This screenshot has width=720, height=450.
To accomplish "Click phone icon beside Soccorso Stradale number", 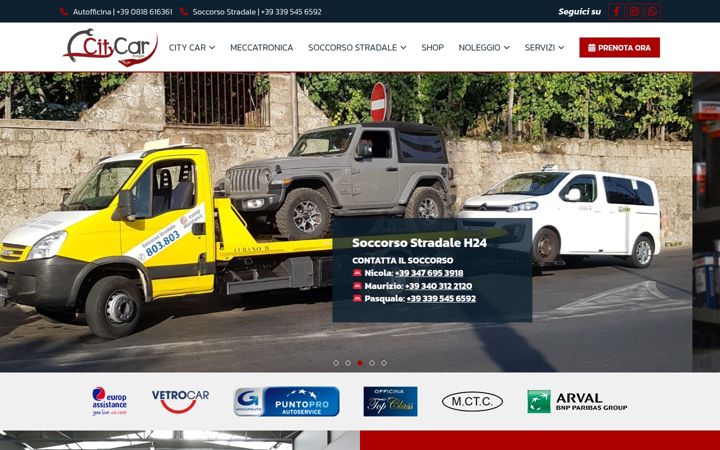I will coord(184,11).
